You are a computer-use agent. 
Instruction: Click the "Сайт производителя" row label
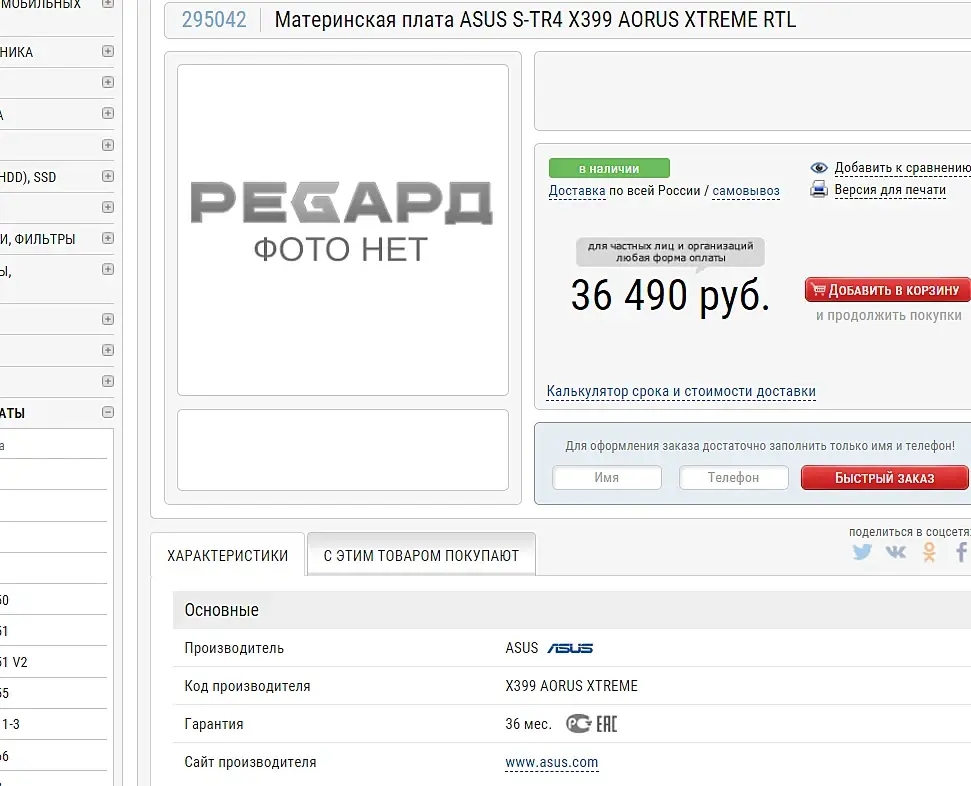[250, 762]
